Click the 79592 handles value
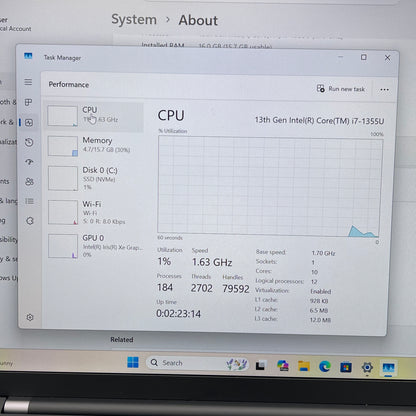Viewport: 416px width, 416px height. (236, 289)
